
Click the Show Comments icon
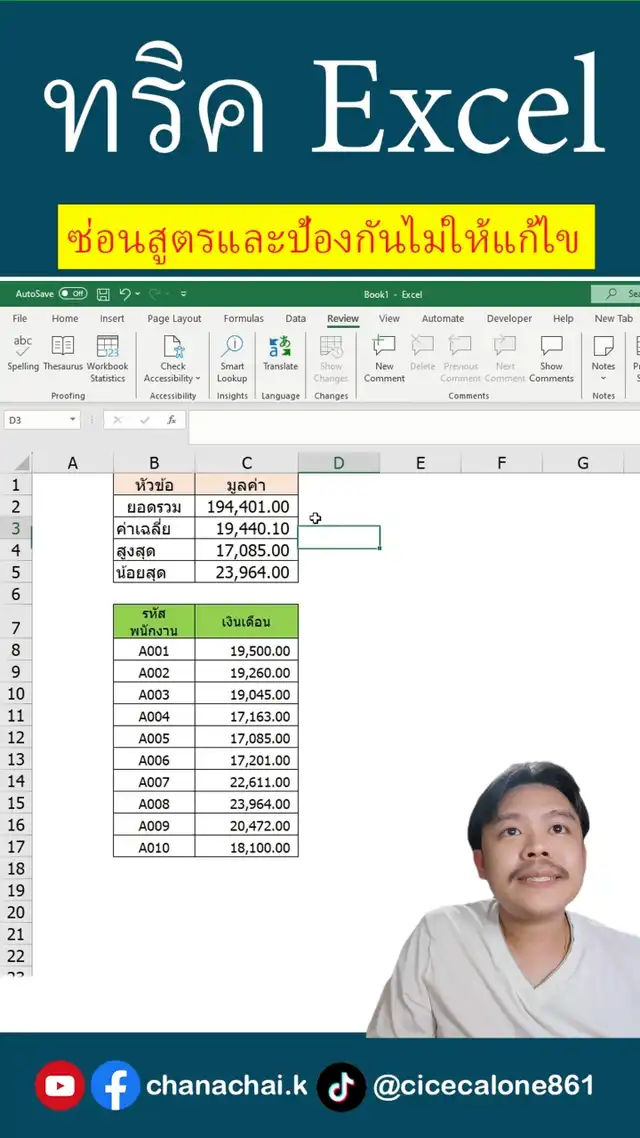tap(551, 346)
